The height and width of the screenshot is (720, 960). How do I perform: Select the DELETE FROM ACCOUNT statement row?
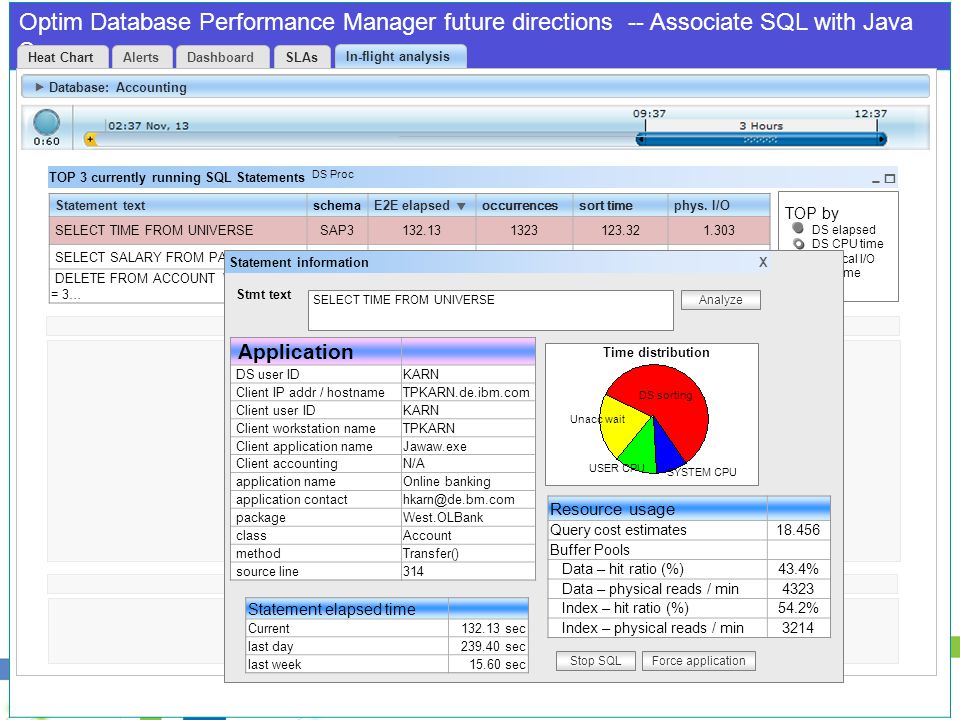(x=137, y=286)
